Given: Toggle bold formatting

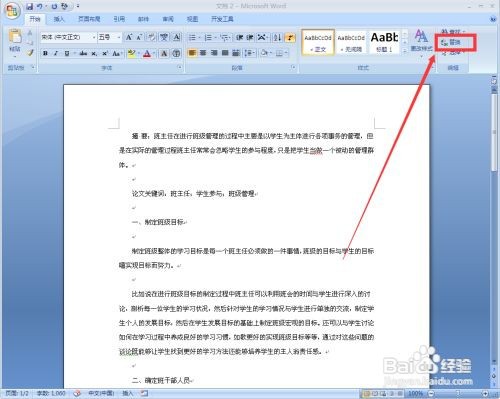Looking at the screenshot, I should [x=45, y=53].
